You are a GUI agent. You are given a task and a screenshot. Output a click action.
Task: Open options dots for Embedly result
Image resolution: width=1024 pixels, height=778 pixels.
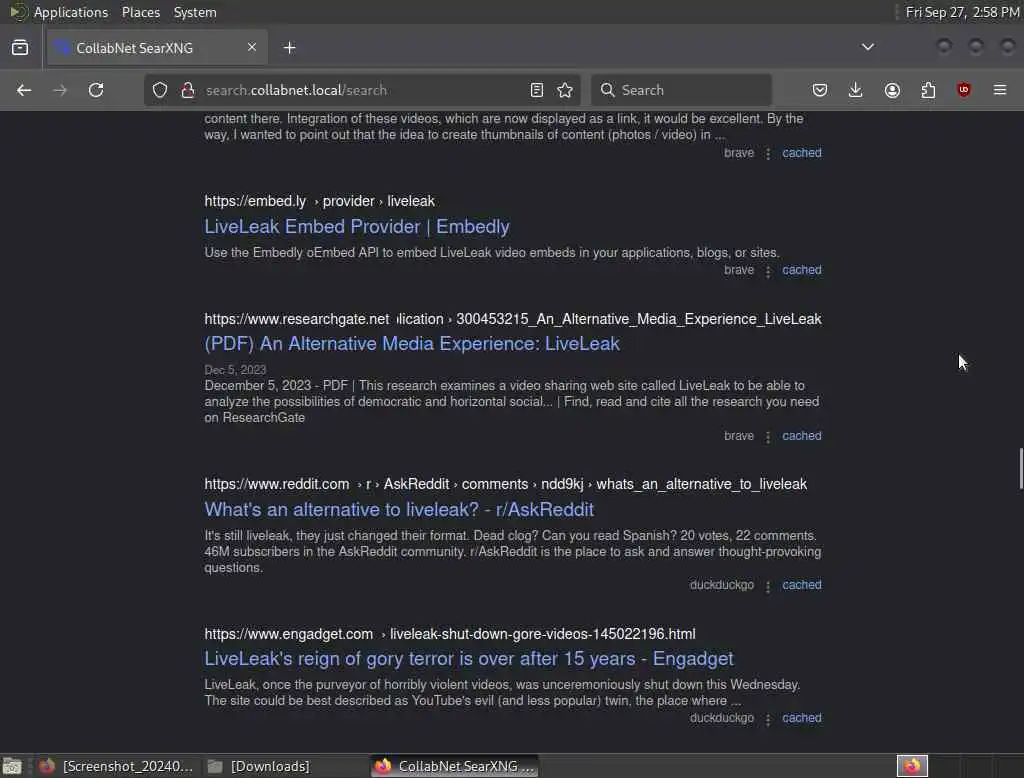point(768,271)
